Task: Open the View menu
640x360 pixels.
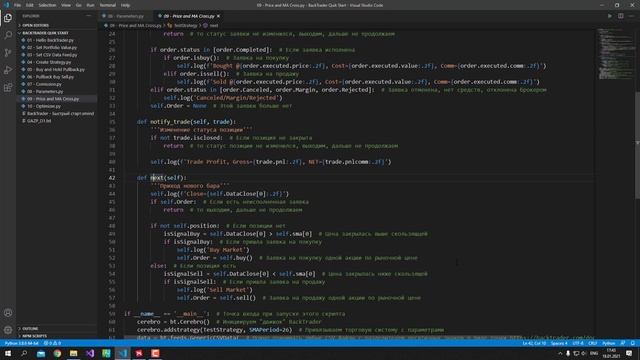Action: 66,5
